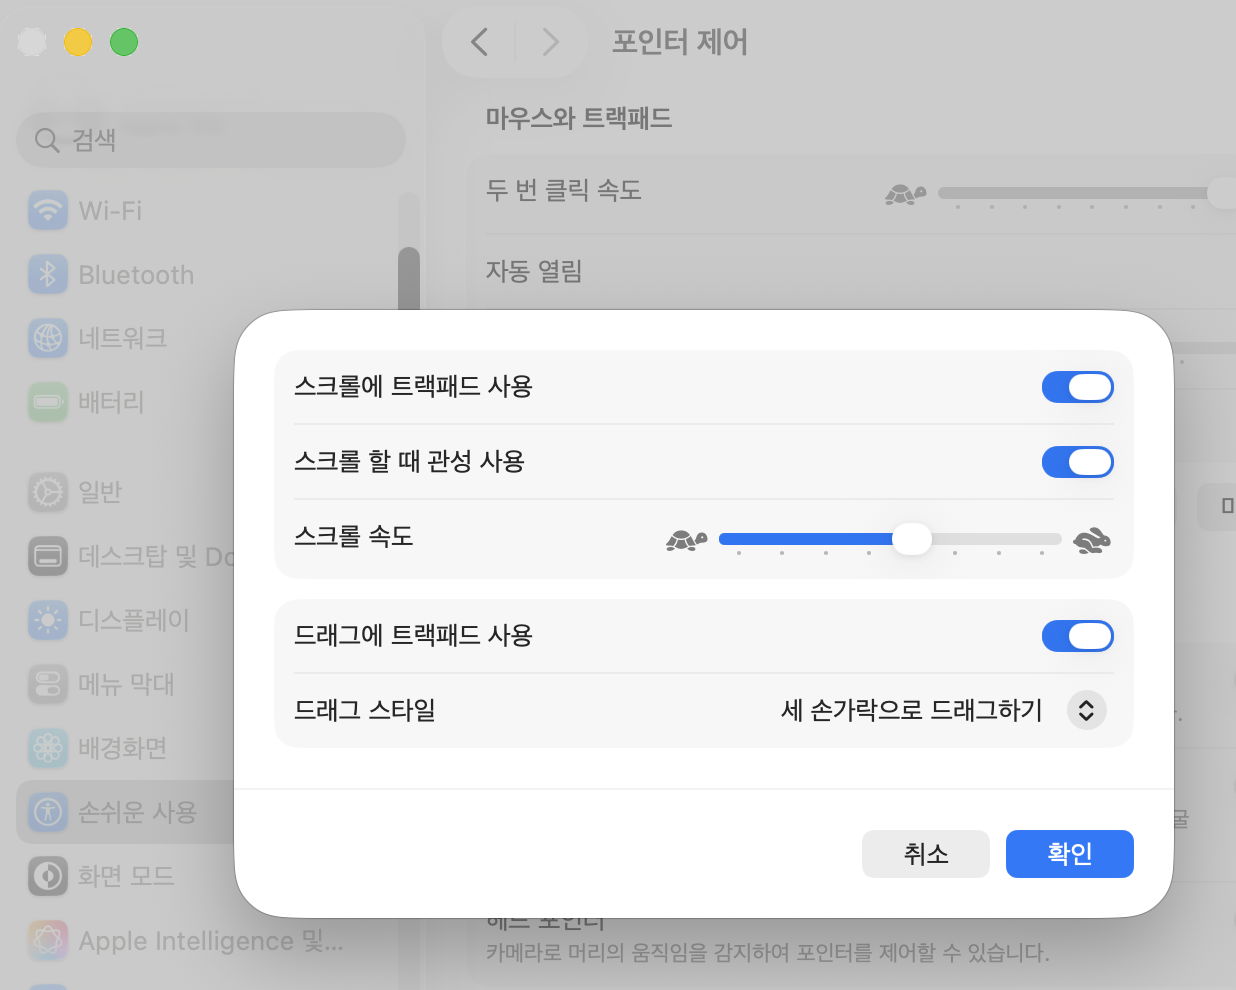
Task: Adjust the 스크롤 속도 slider handle
Action: (911, 539)
